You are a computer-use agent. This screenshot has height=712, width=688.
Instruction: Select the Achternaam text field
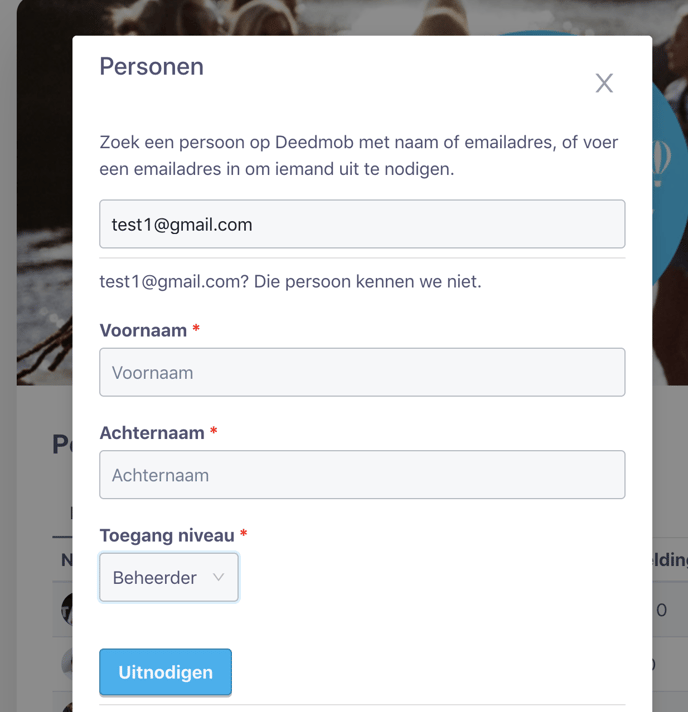[x=362, y=475]
